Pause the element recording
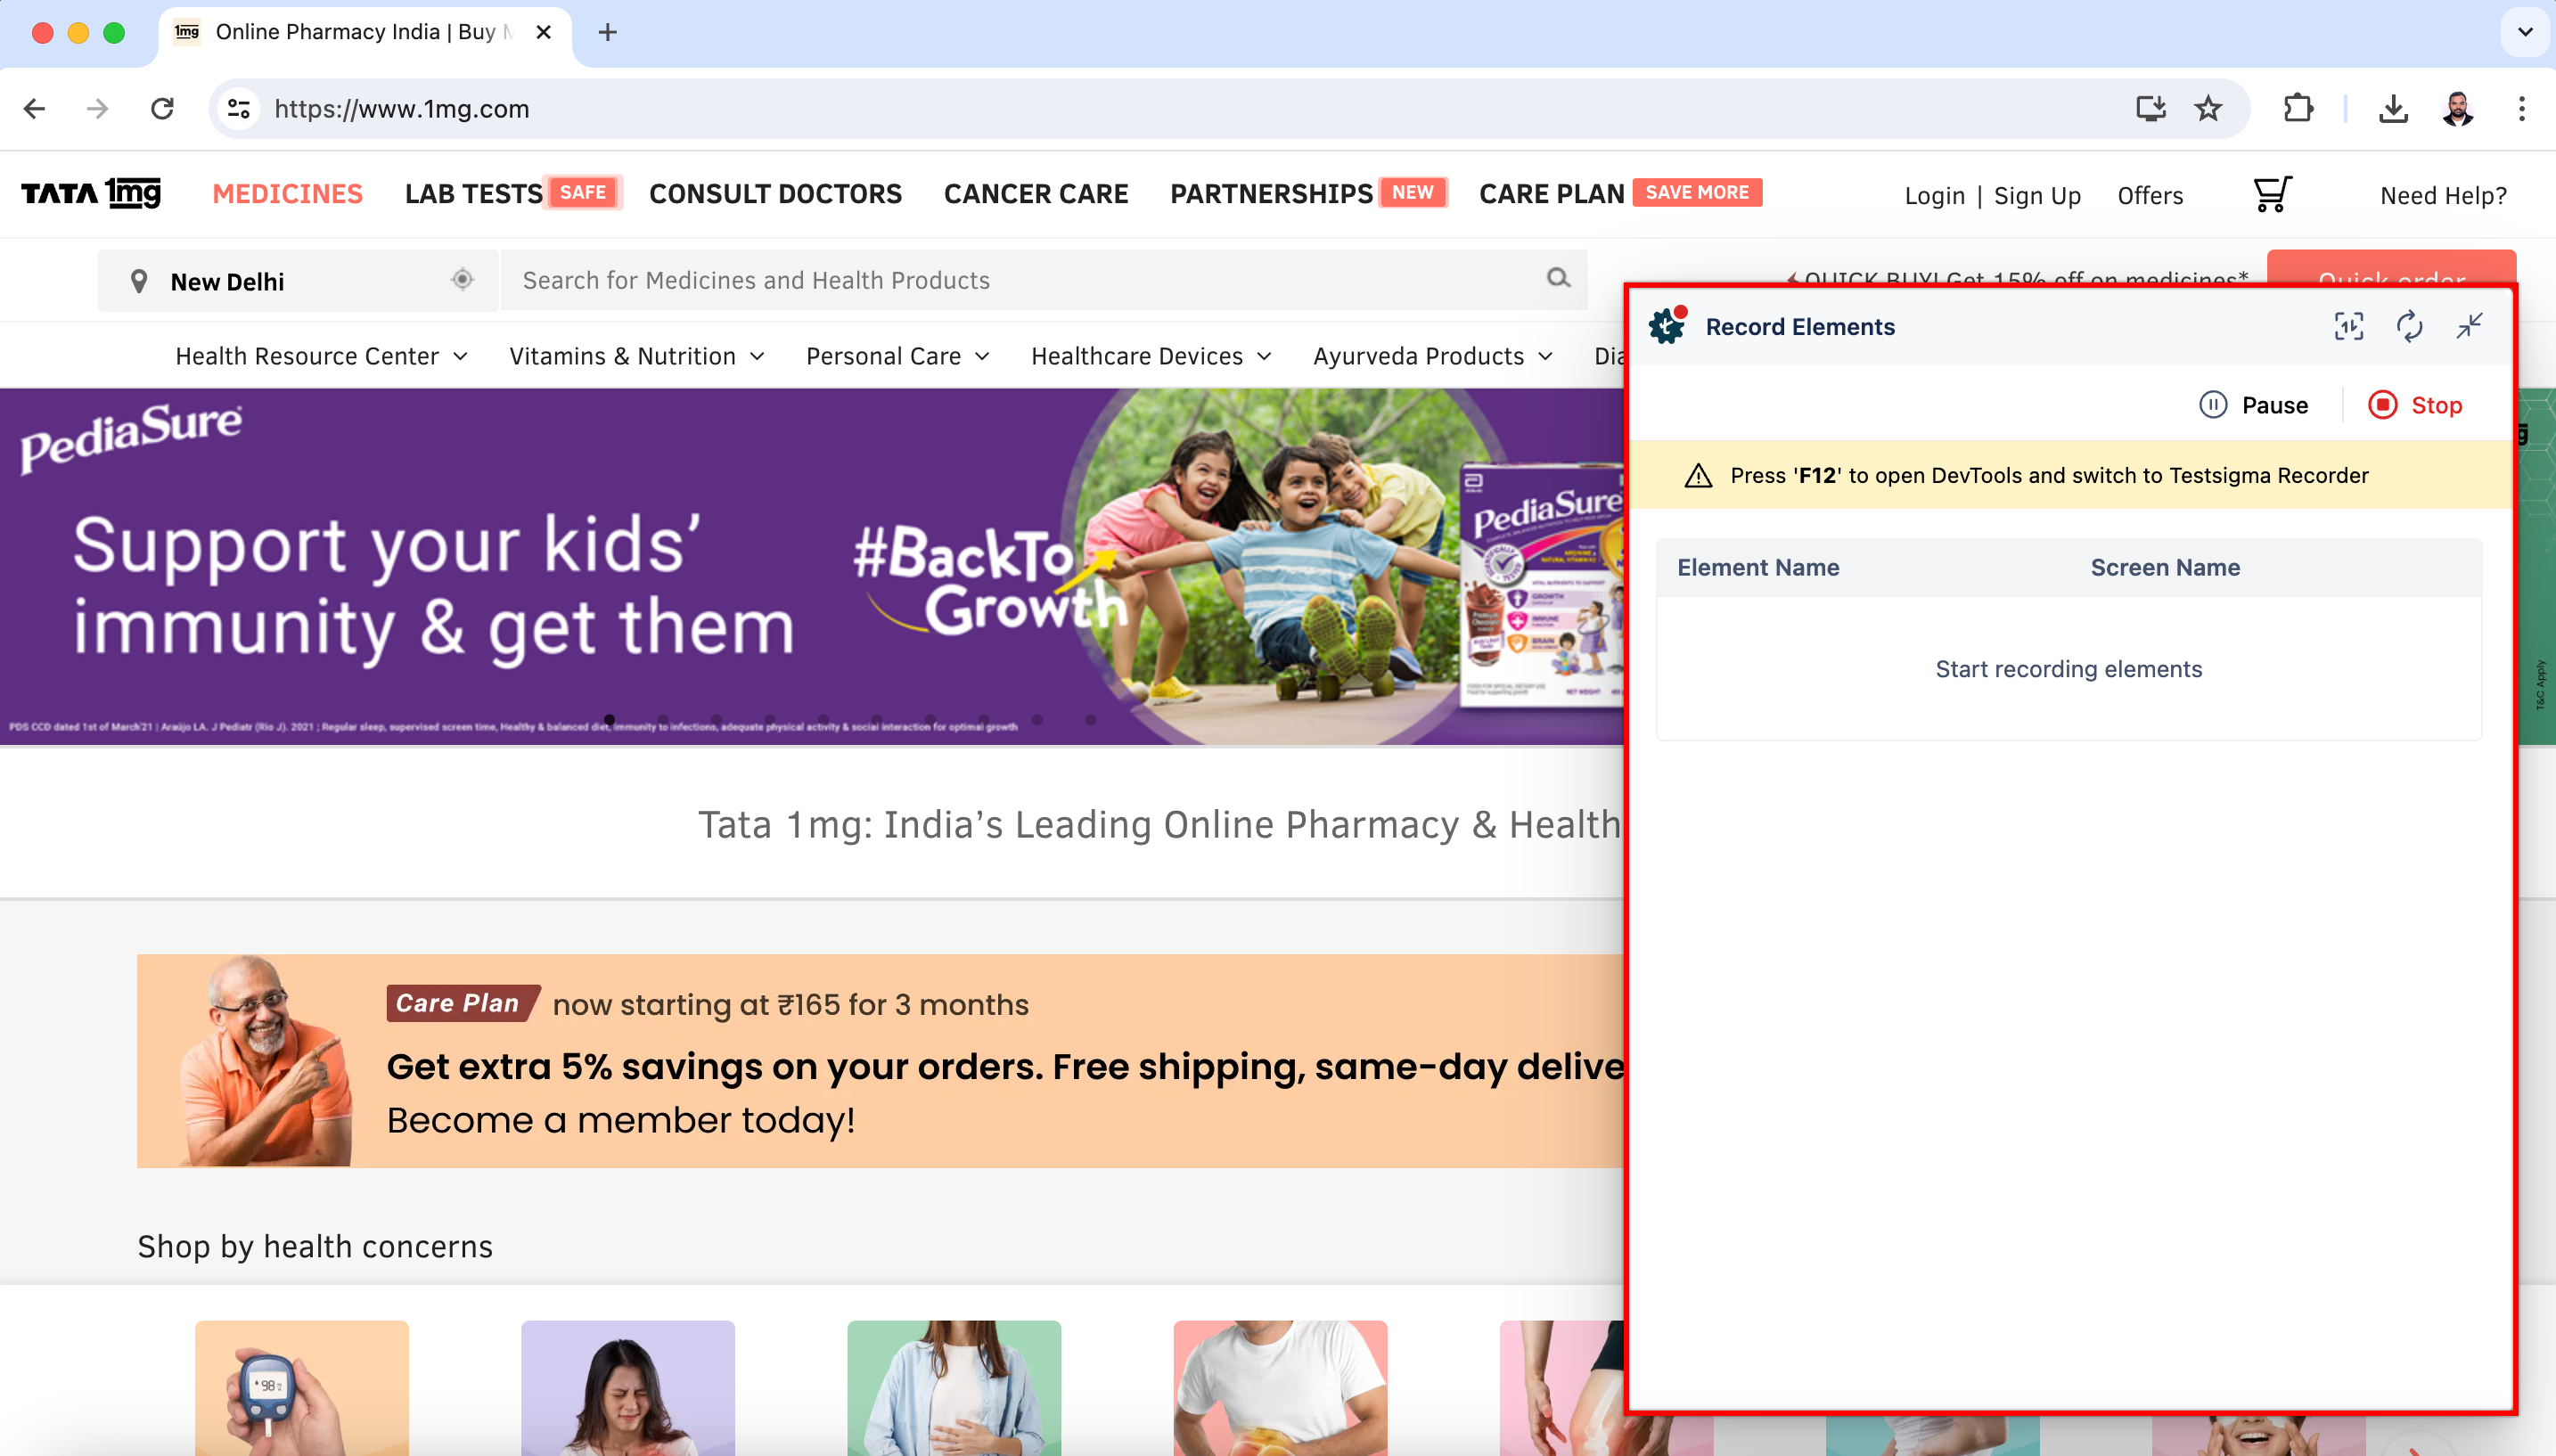Viewport: 2556px width, 1456px height. [x=2254, y=405]
